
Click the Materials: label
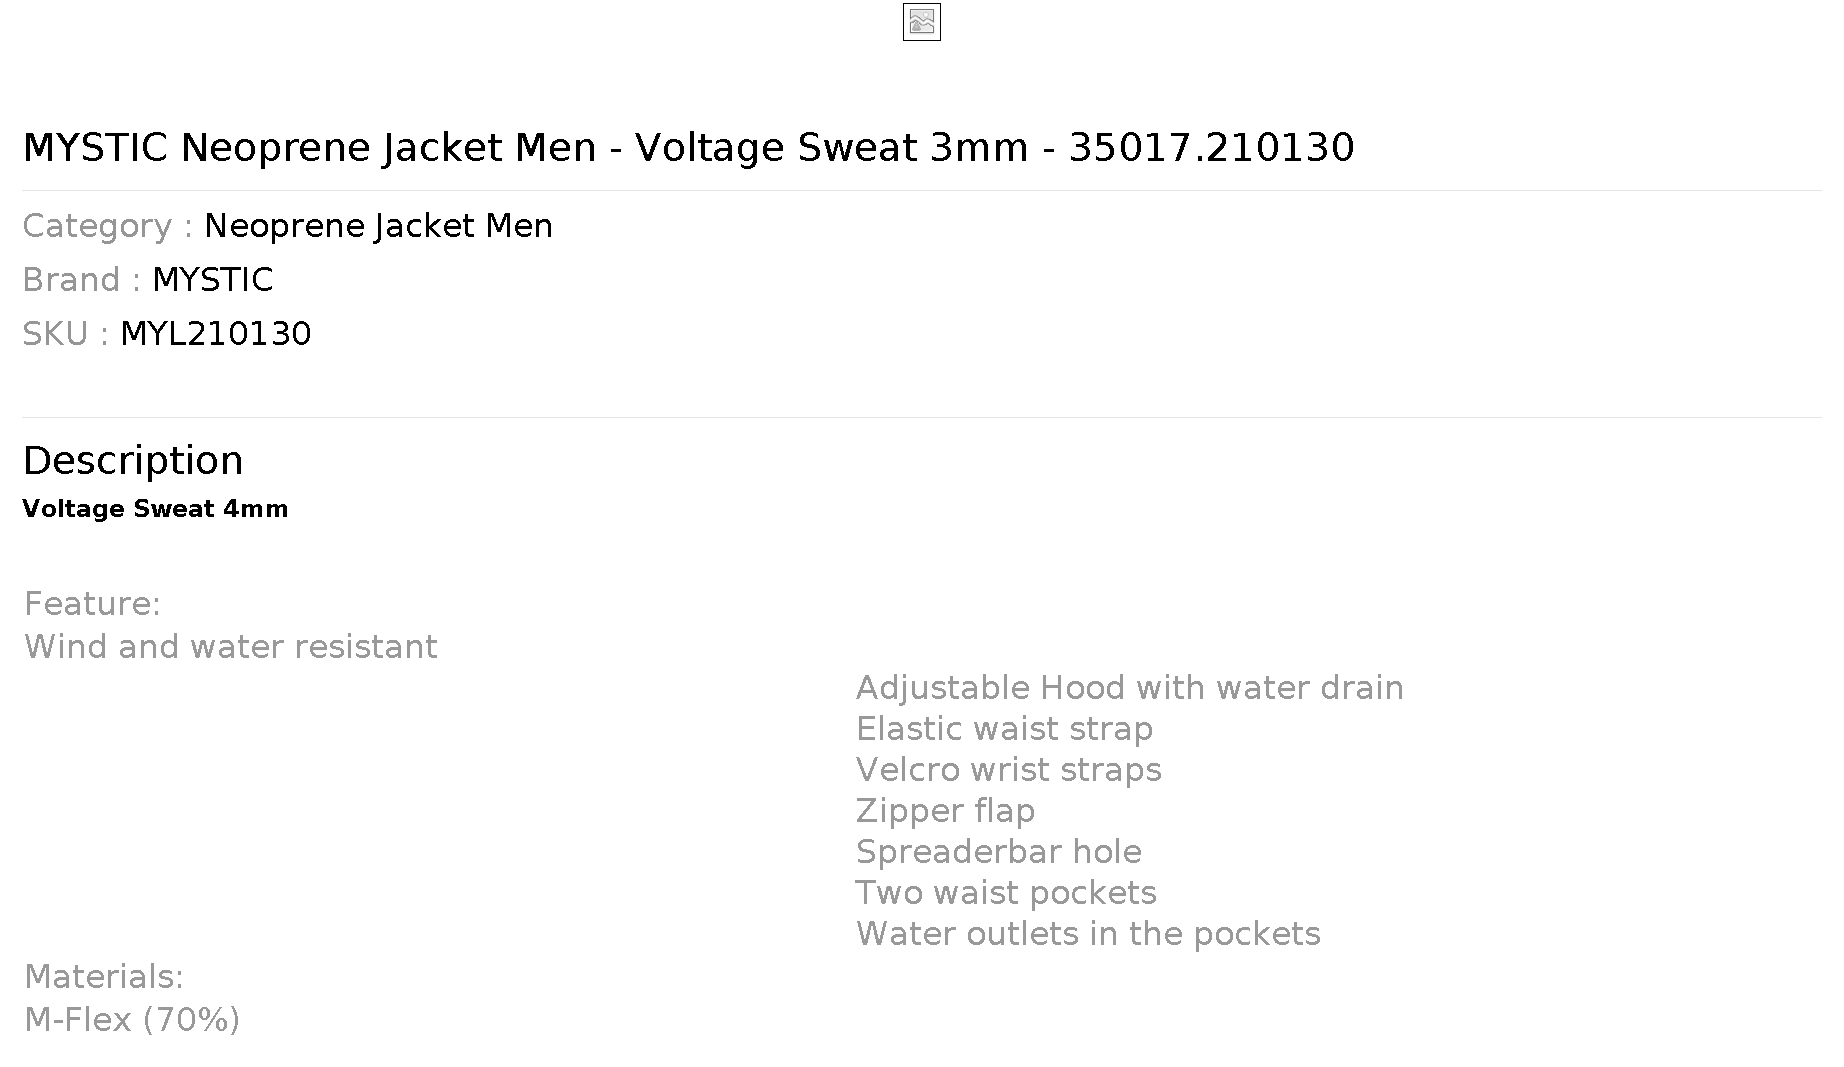pos(104,977)
